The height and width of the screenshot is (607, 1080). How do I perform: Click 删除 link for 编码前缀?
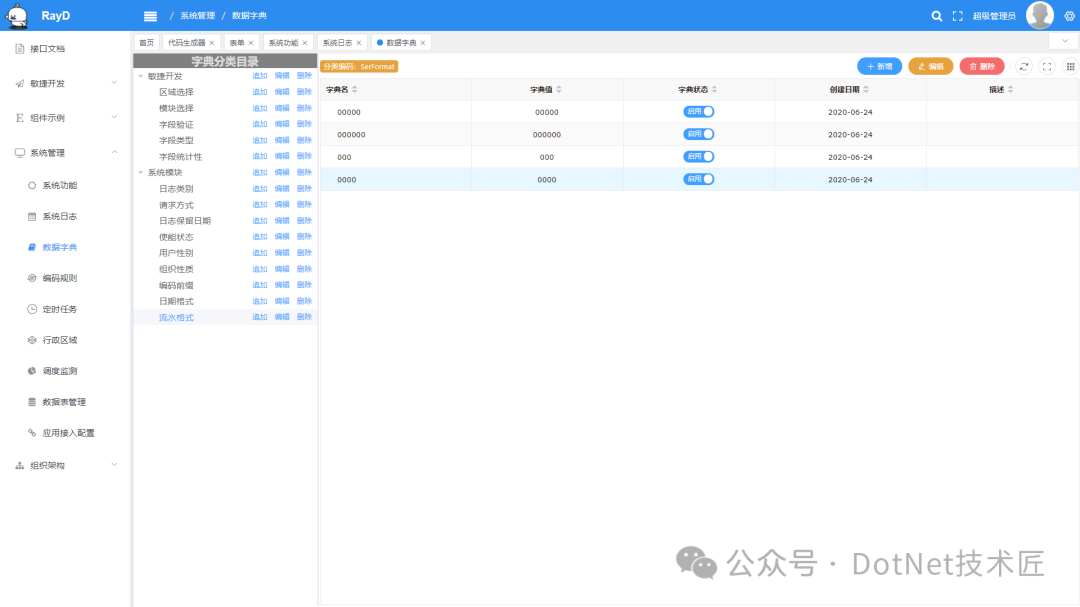[x=304, y=285]
